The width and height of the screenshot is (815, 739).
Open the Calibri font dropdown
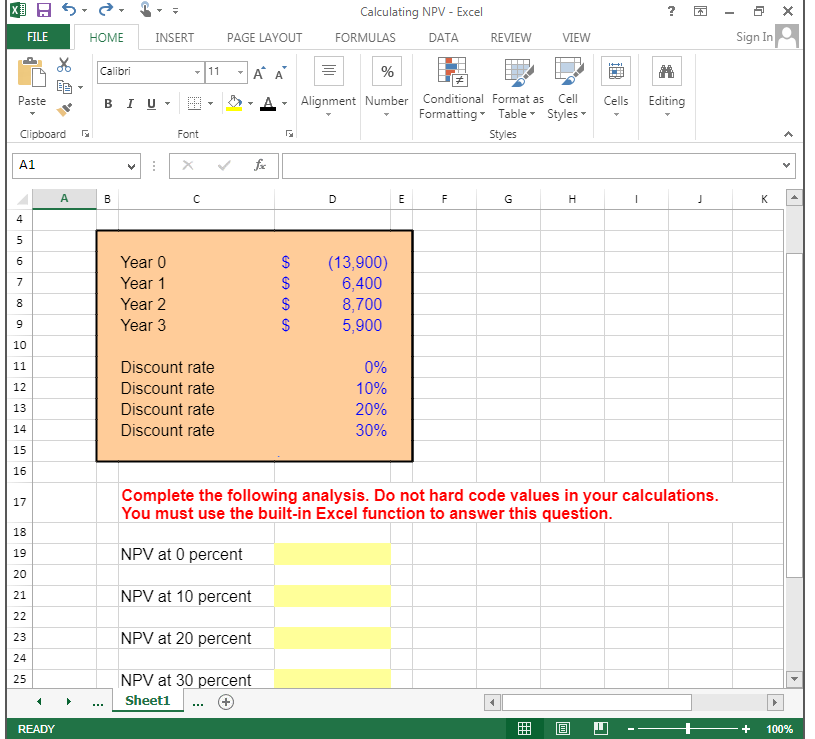(x=196, y=72)
